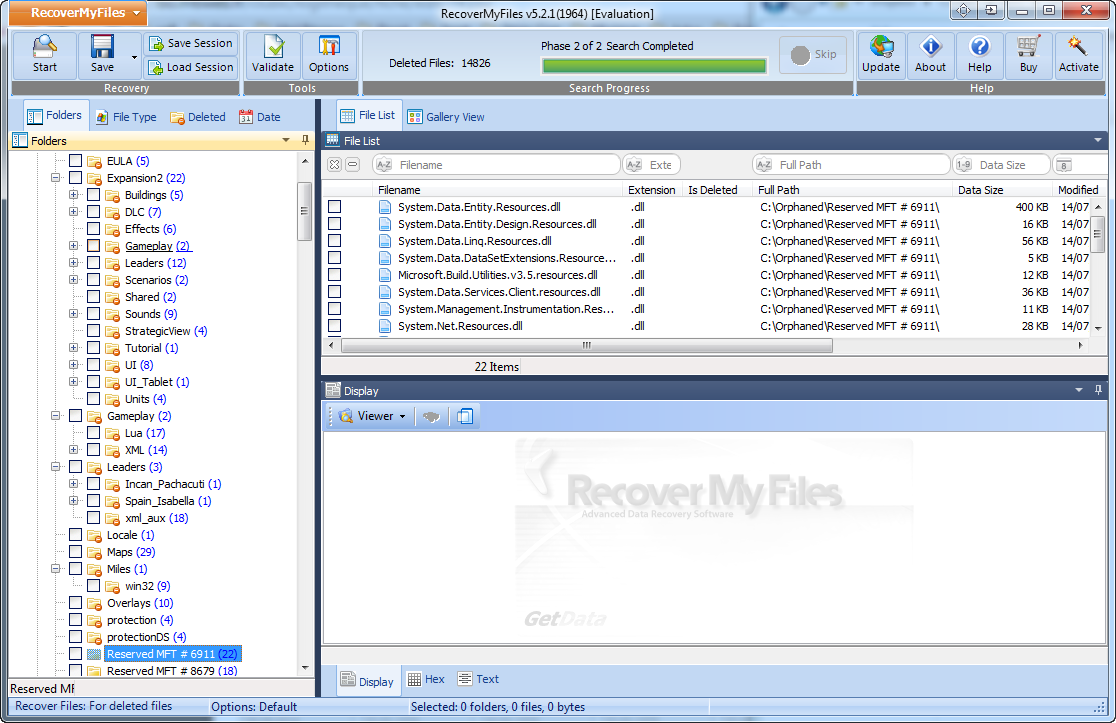Image resolution: width=1116 pixels, height=723 pixels.
Task: Open the Options tool
Action: 329,55
